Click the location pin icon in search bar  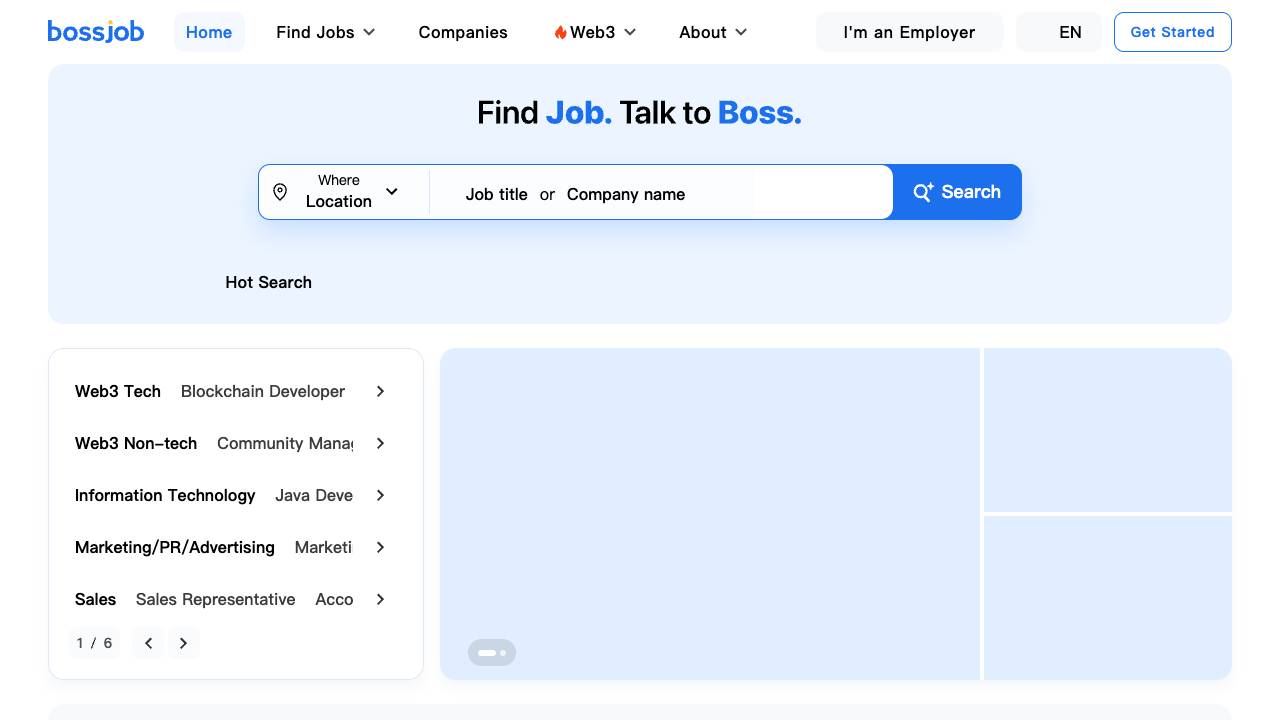tap(280, 192)
